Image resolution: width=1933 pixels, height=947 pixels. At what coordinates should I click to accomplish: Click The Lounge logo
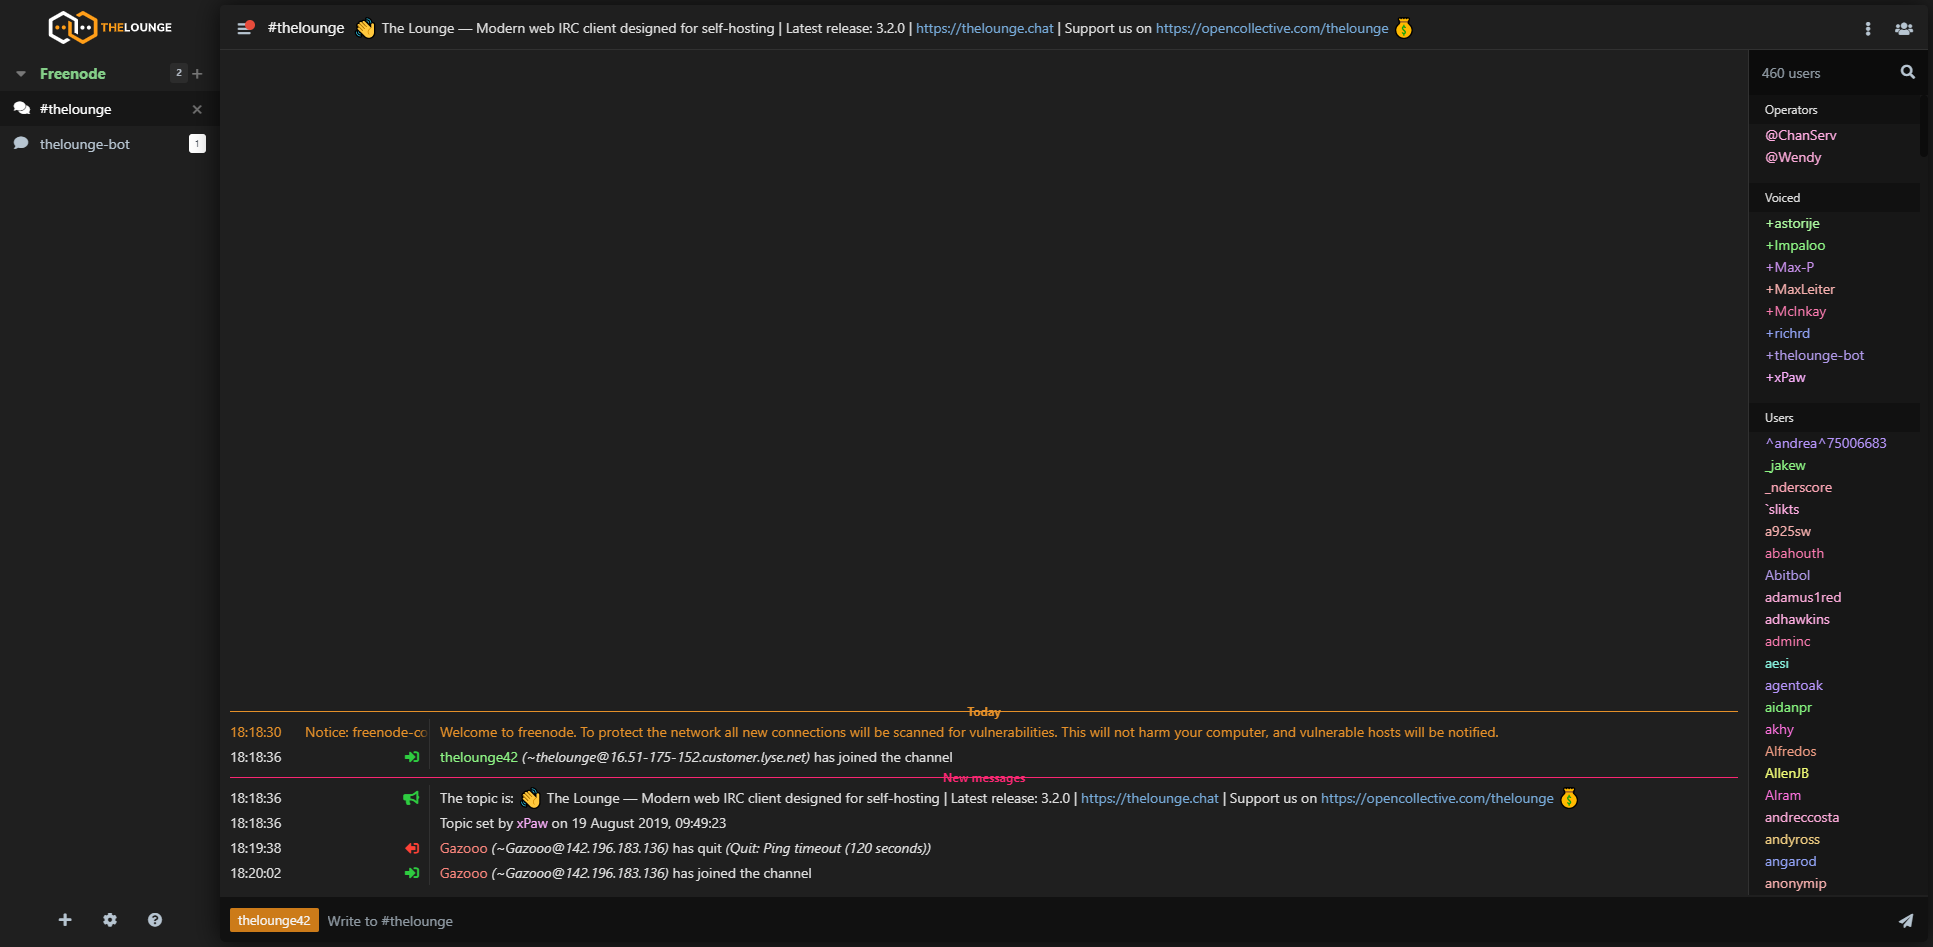[x=110, y=27]
